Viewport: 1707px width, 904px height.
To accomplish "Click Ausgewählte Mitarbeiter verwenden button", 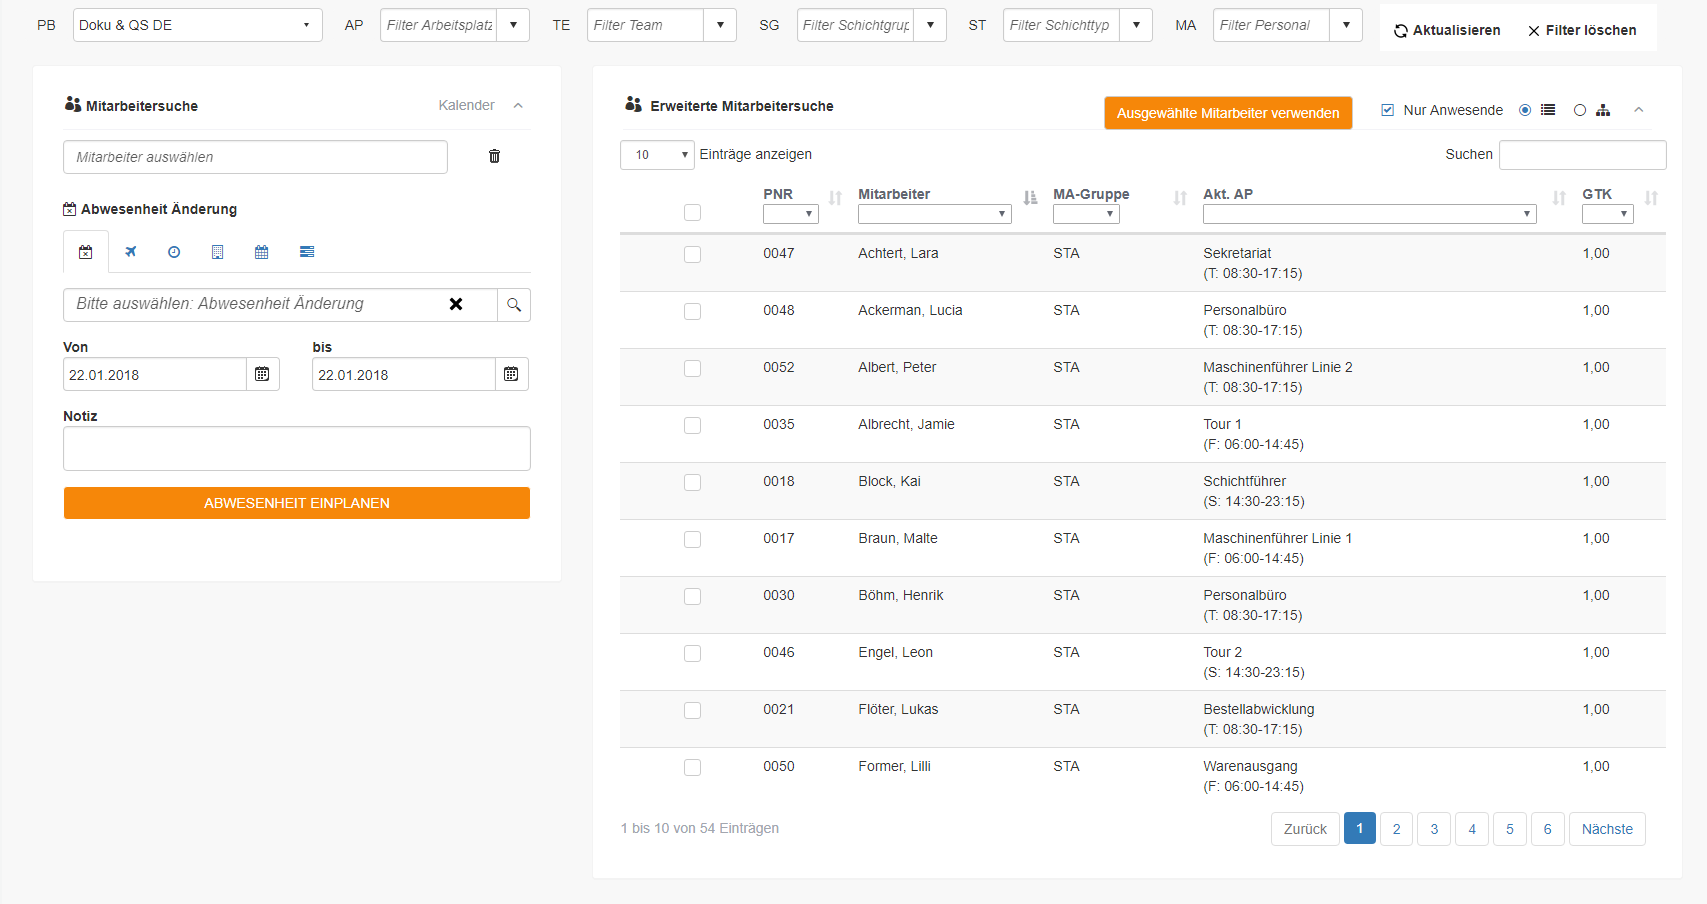I will pyautogui.click(x=1228, y=113).
